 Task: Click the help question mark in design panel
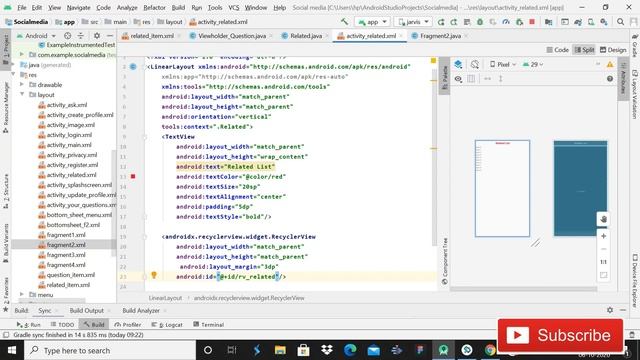click(x=610, y=79)
